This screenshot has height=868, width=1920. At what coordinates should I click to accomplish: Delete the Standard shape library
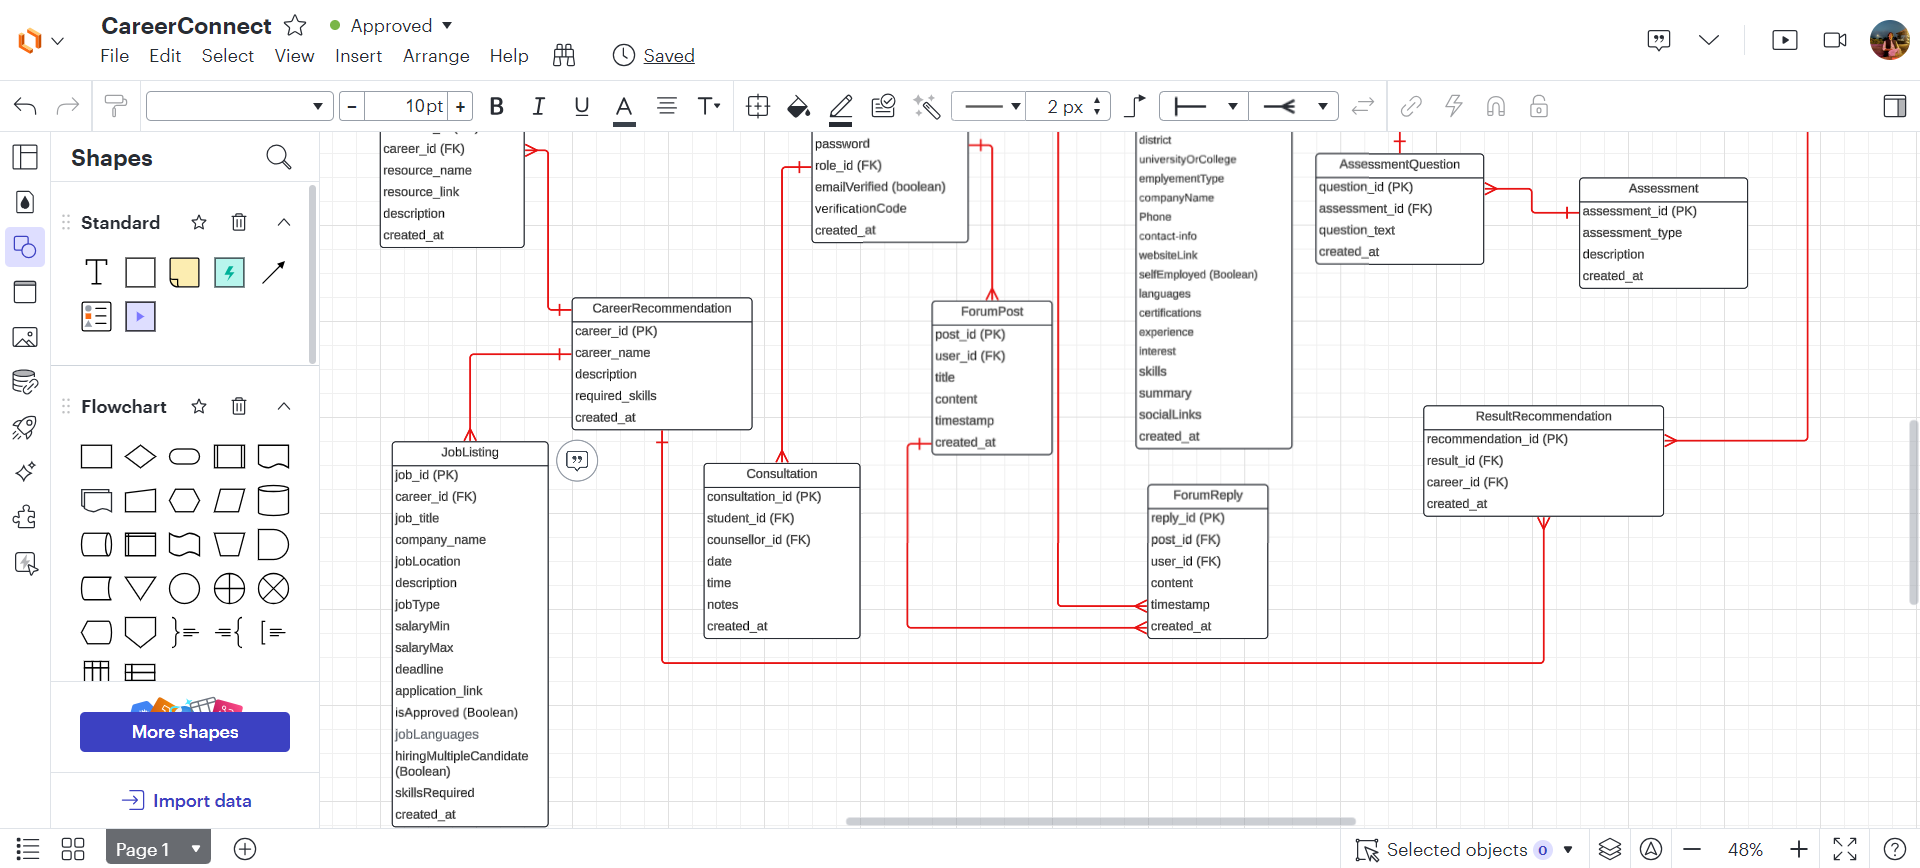[x=239, y=222]
